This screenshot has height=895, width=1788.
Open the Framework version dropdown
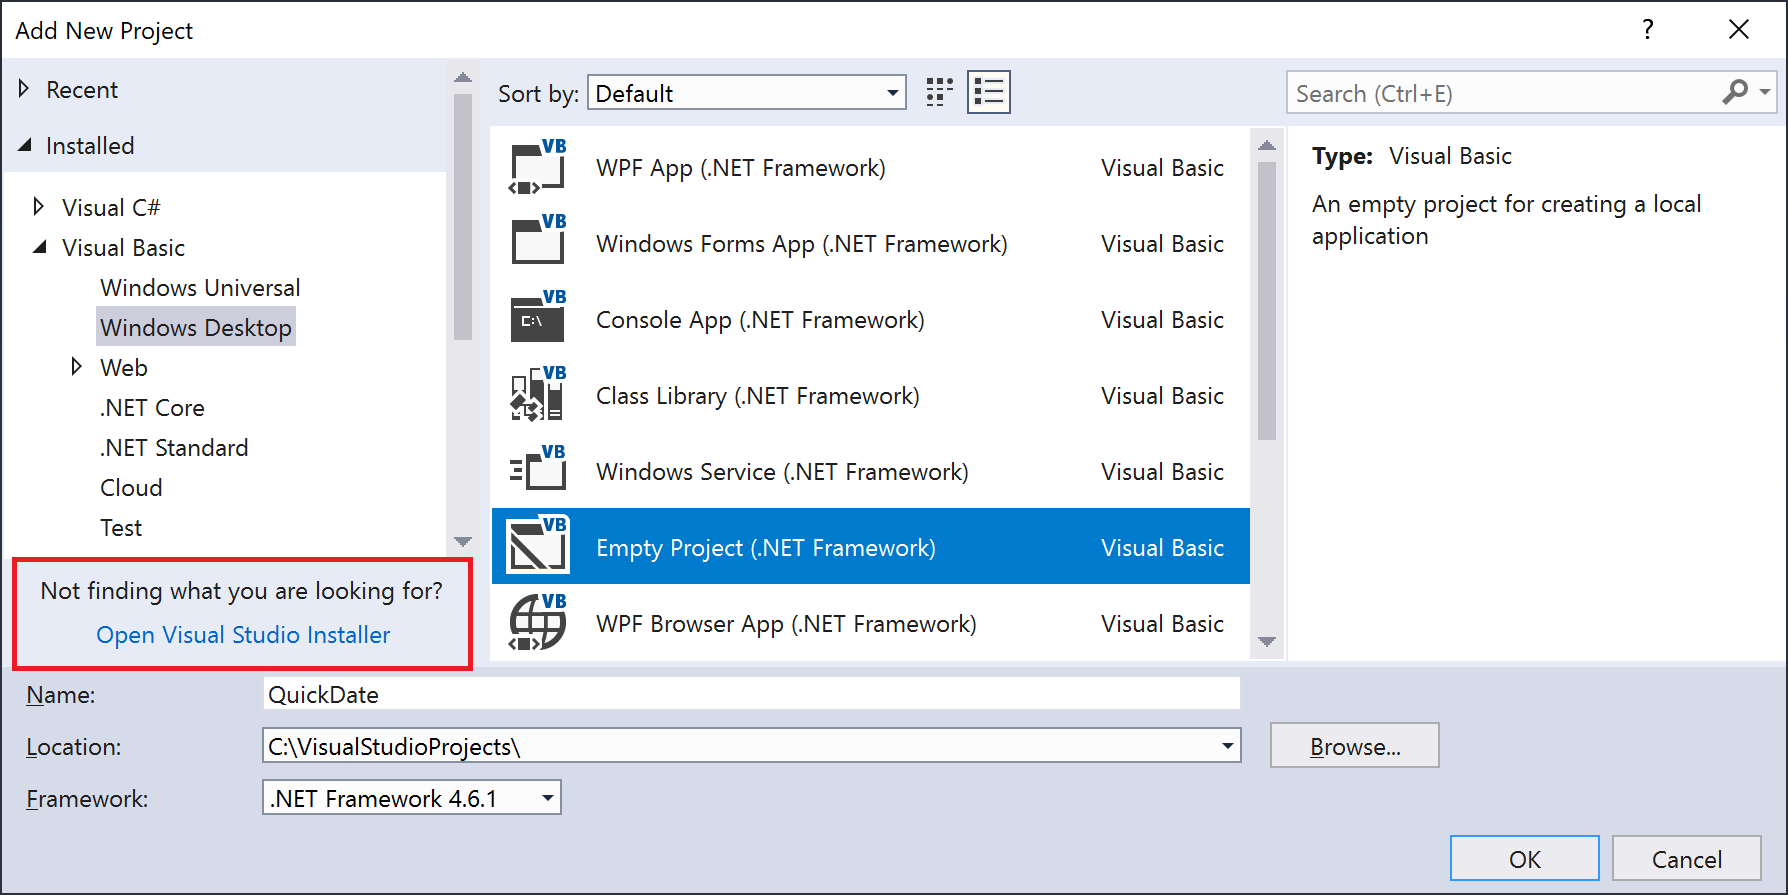(547, 798)
